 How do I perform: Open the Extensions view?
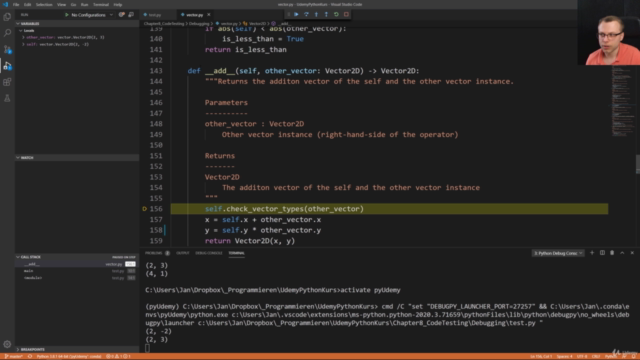click(7, 82)
